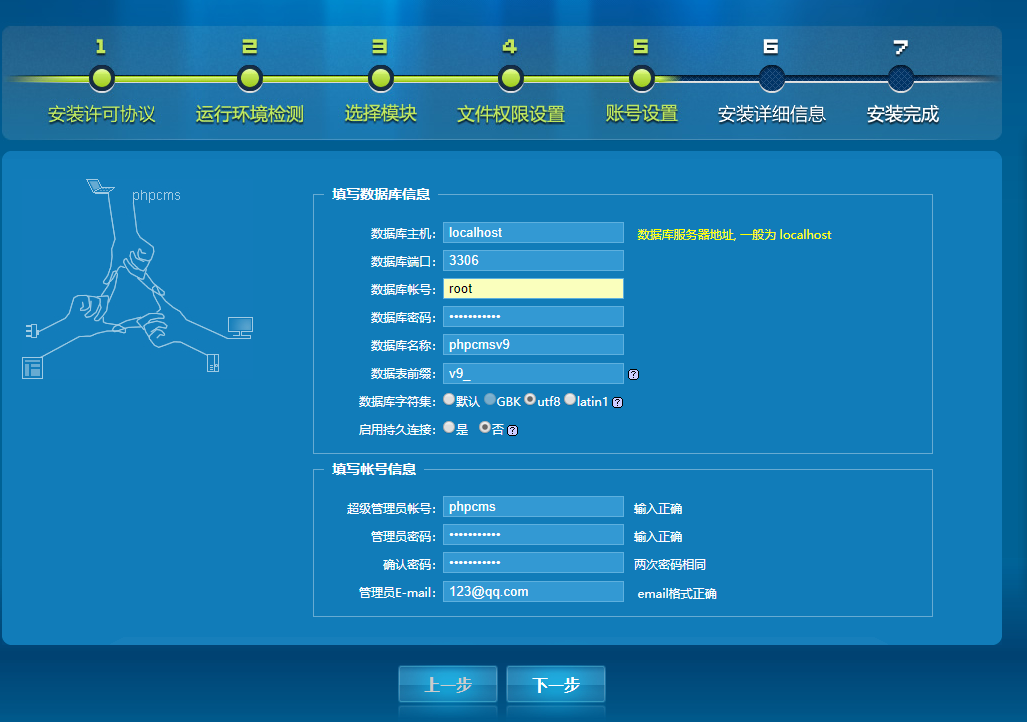Click the 下一步 button
Viewport: 1027px width, 722px height.
pos(555,685)
